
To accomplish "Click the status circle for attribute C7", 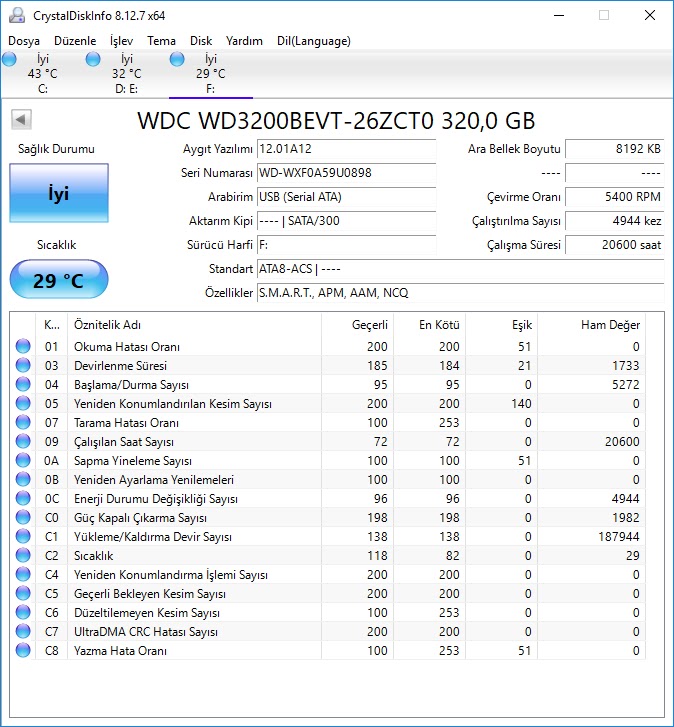I will click(23, 631).
